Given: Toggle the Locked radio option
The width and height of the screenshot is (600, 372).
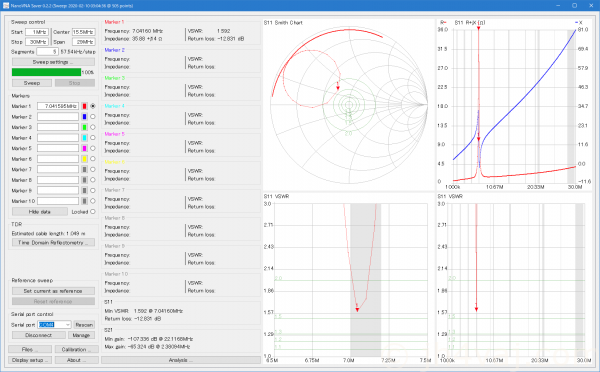Looking at the screenshot, I should coord(93,212).
